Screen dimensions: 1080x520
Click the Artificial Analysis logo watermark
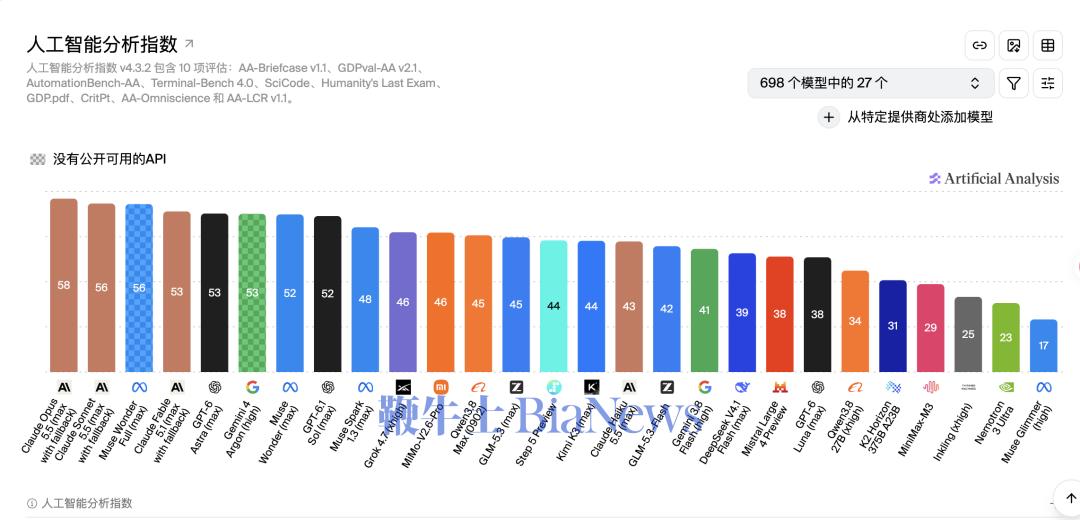tap(994, 179)
